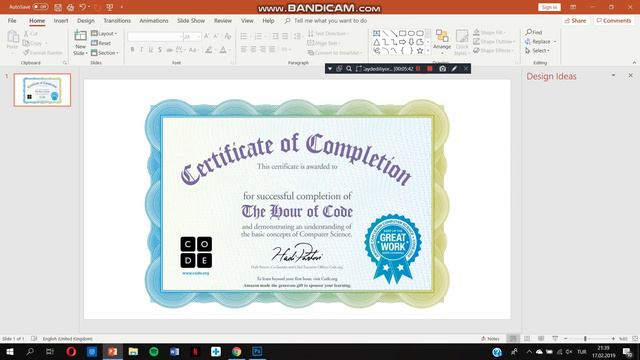
Task: Open the font name combo box
Action: [x=155, y=37]
